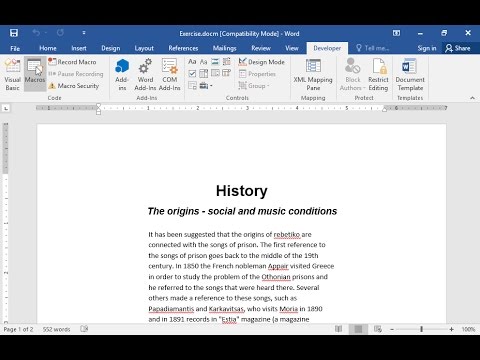Screen dimensions: 480x360
Task: Click Pause Recording in the Code group
Action: pos(76,74)
